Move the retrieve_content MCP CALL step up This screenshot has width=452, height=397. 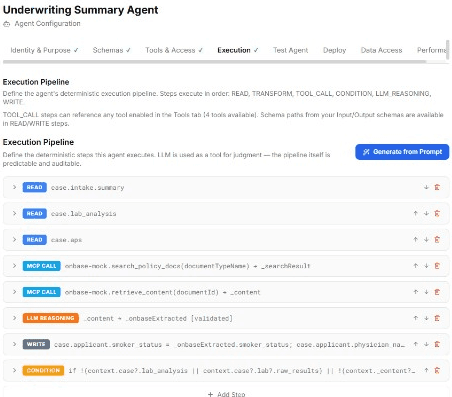coord(416,292)
